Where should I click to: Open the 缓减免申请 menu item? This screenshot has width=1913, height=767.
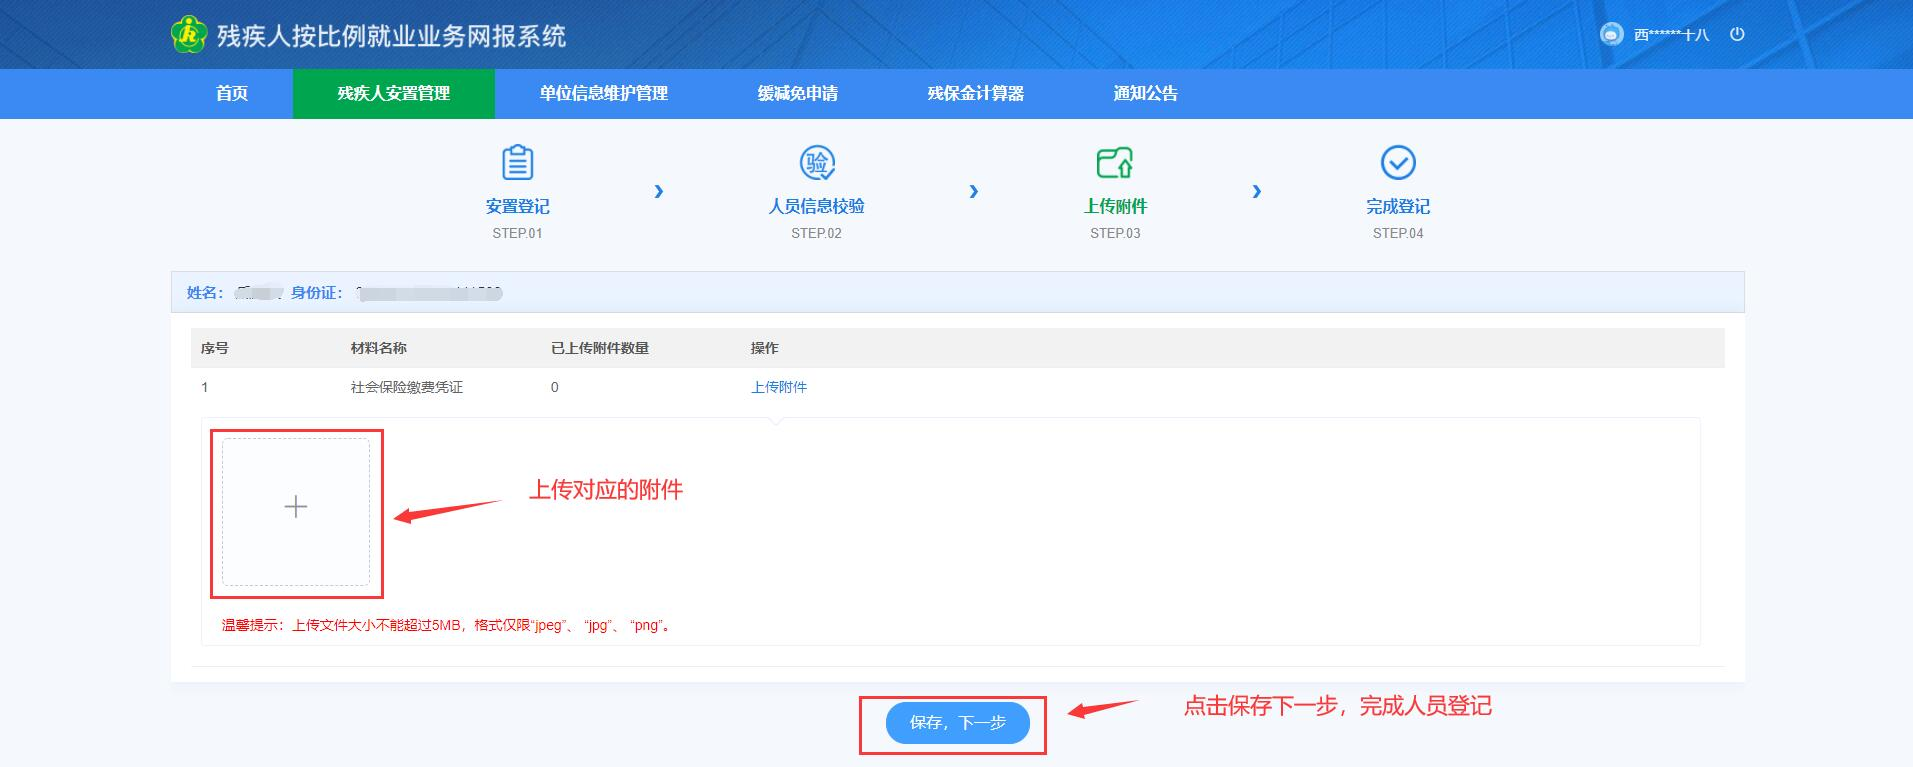tap(797, 93)
